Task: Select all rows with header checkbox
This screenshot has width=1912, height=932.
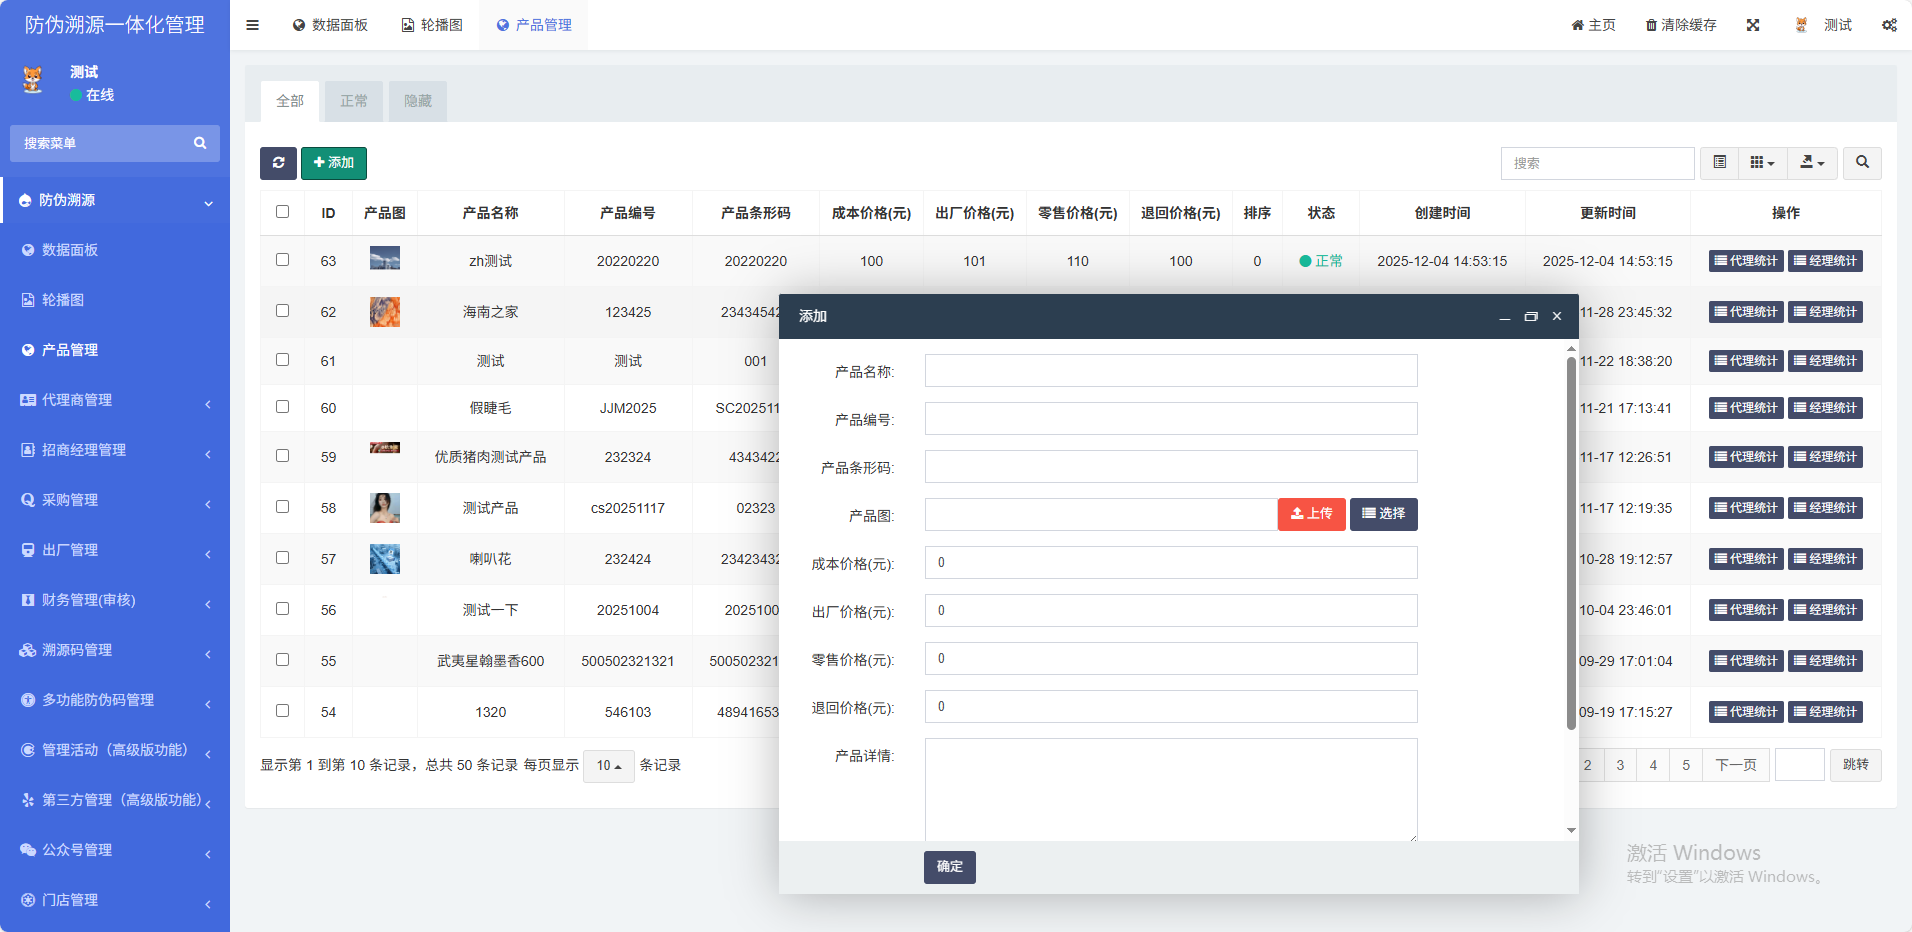Action: (x=283, y=212)
